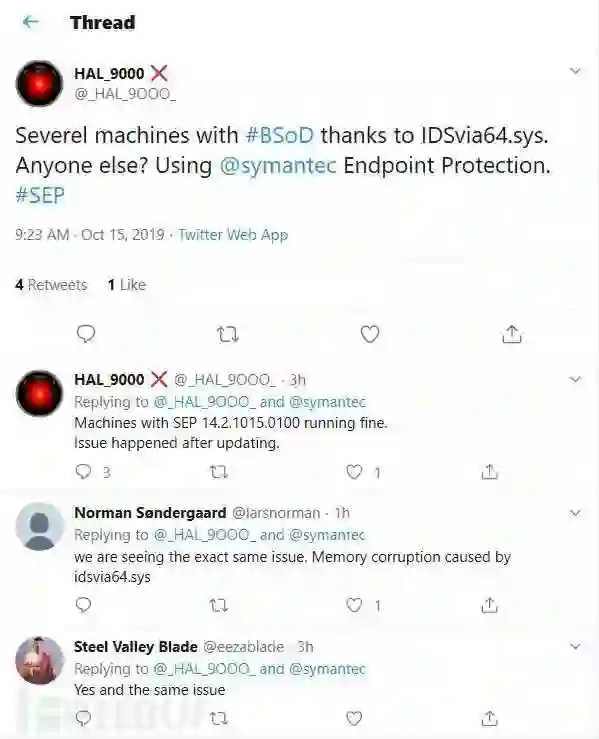Open Steel Valley Blade's profile picture
The width and height of the screenshot is (599, 739).
39,661
